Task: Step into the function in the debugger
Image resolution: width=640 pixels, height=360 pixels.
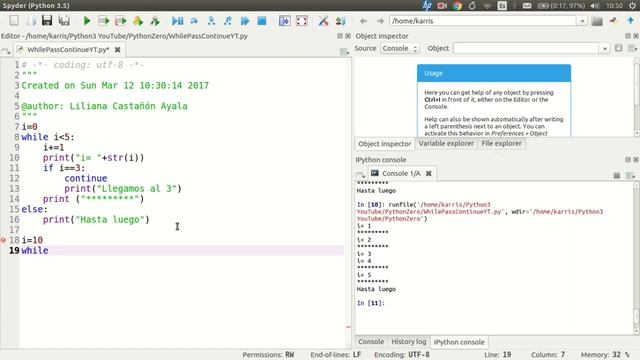Action: point(211,21)
